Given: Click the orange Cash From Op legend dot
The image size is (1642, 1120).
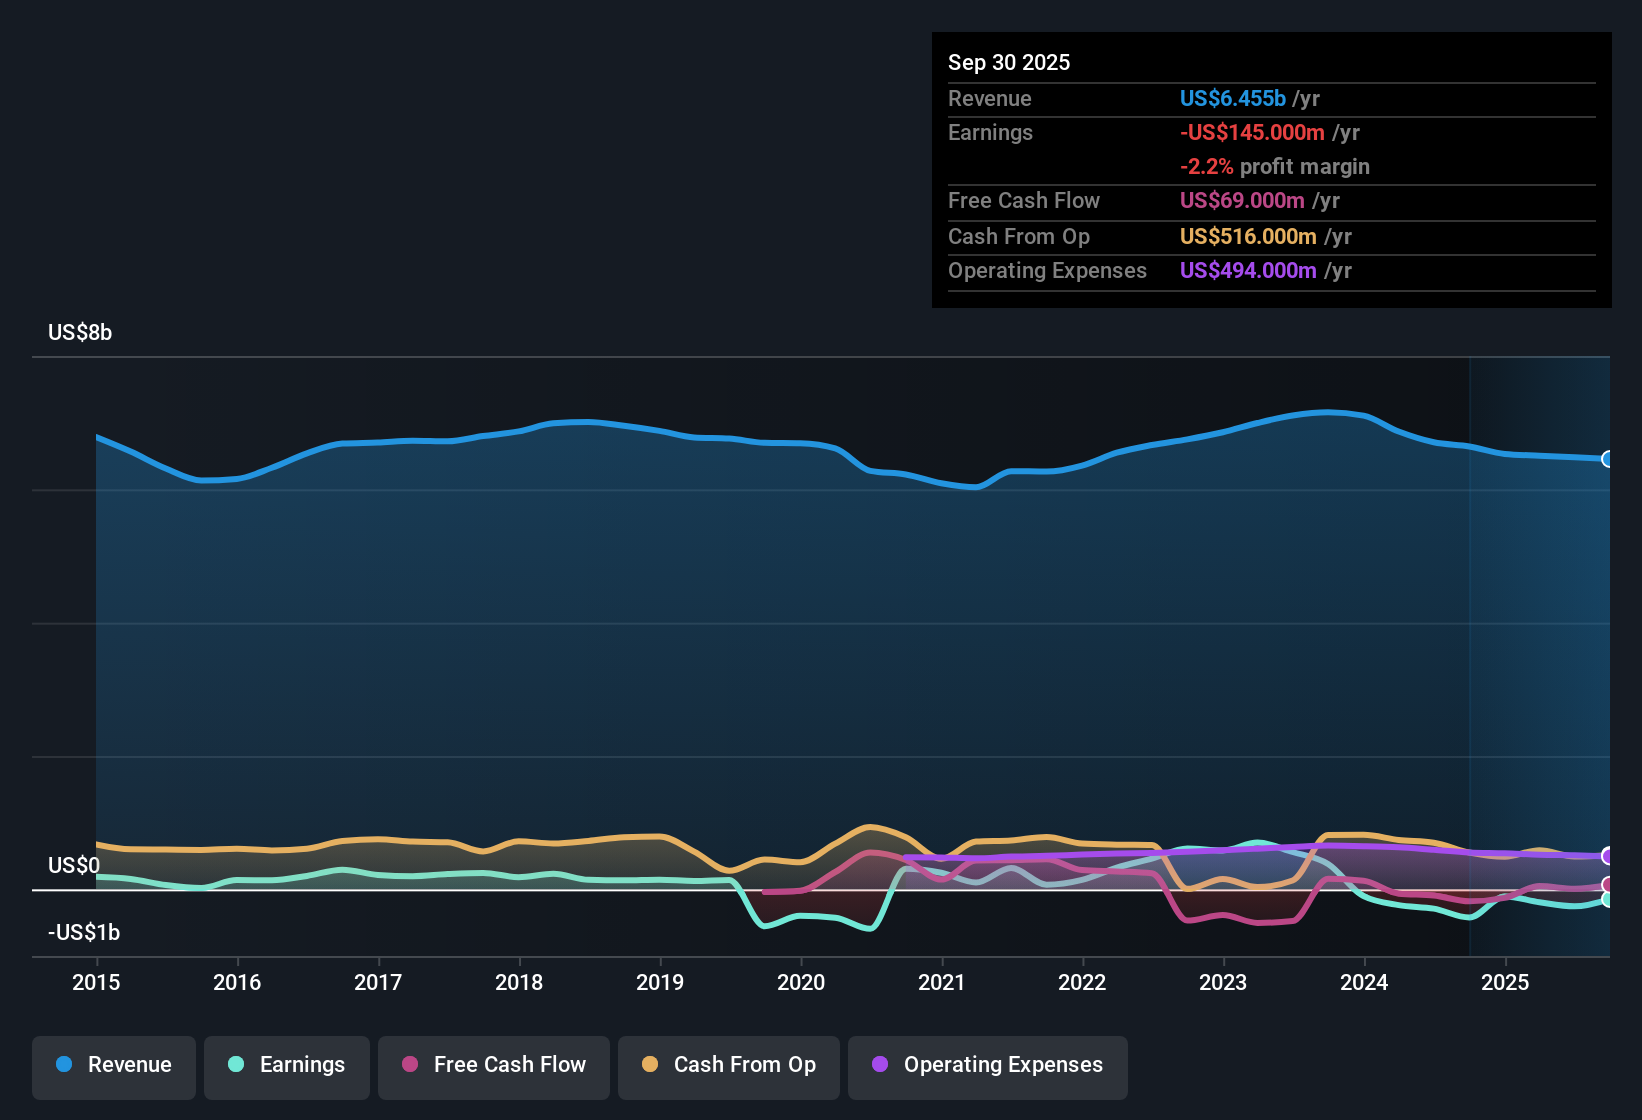Looking at the screenshot, I should pyautogui.click(x=649, y=1066).
